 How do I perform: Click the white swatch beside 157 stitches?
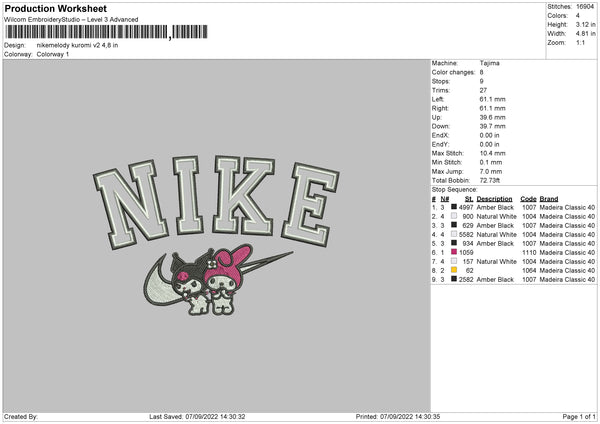(x=454, y=261)
